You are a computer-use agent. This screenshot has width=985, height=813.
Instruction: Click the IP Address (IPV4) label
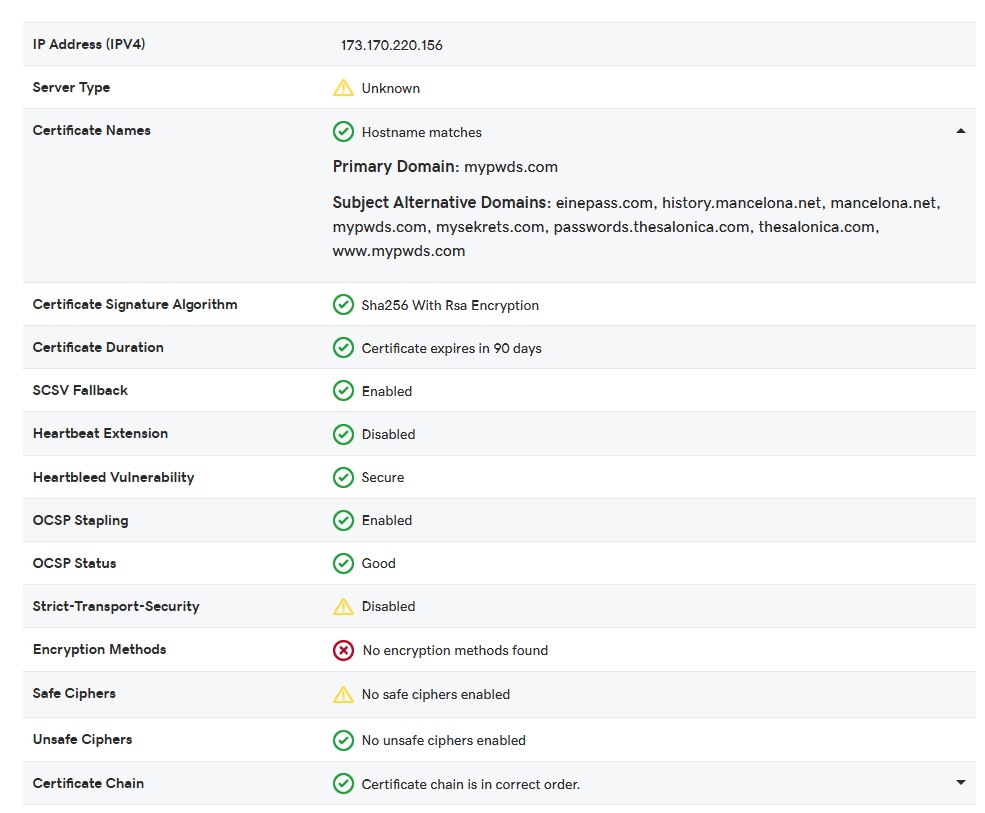[89, 44]
